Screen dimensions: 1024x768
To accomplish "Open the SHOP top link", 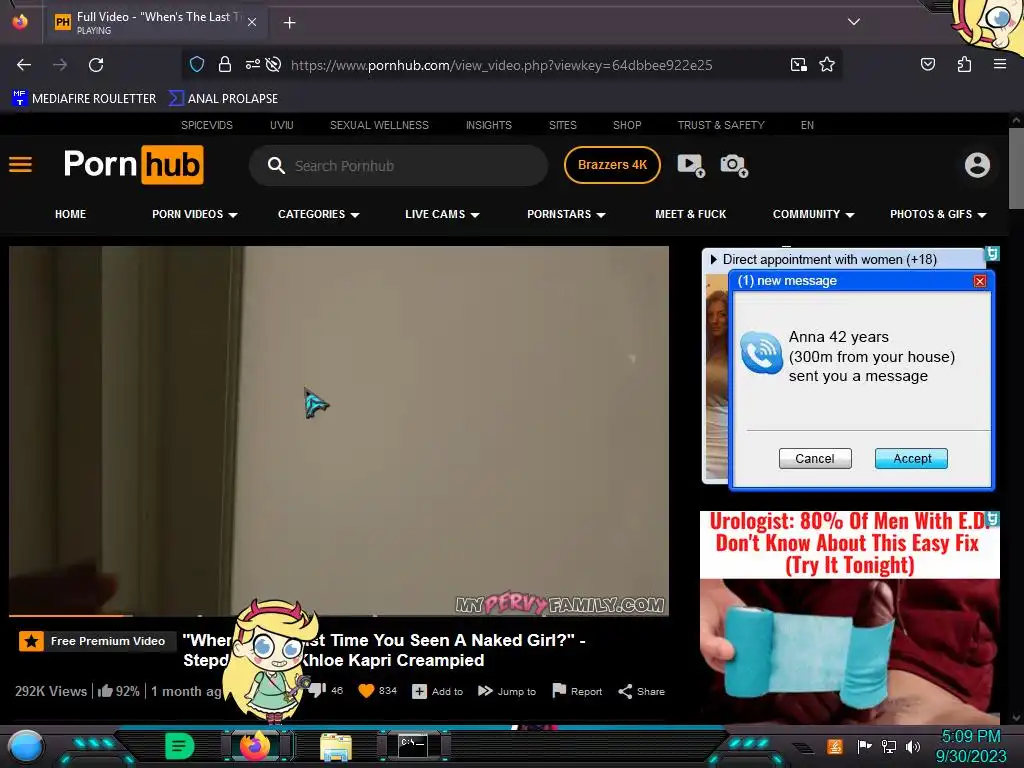I will tap(627, 125).
